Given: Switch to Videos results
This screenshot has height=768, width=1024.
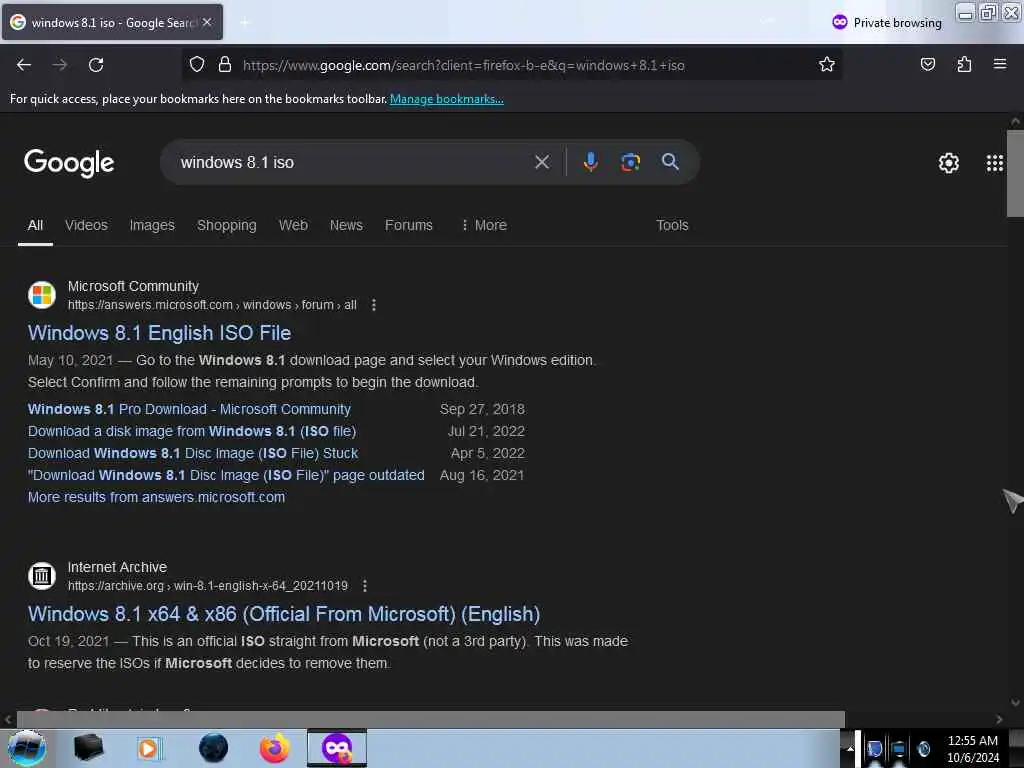Looking at the screenshot, I should (86, 225).
